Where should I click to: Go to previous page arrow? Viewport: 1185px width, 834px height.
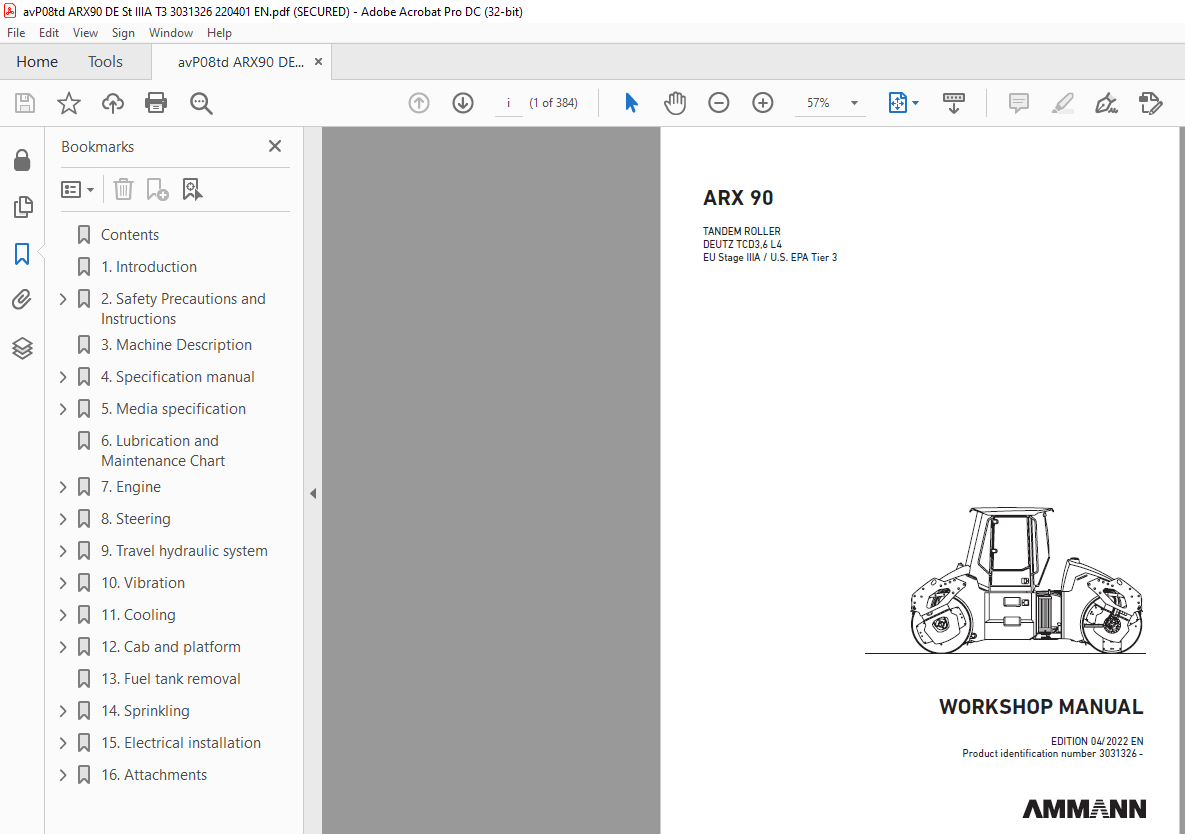pyautogui.click(x=419, y=103)
